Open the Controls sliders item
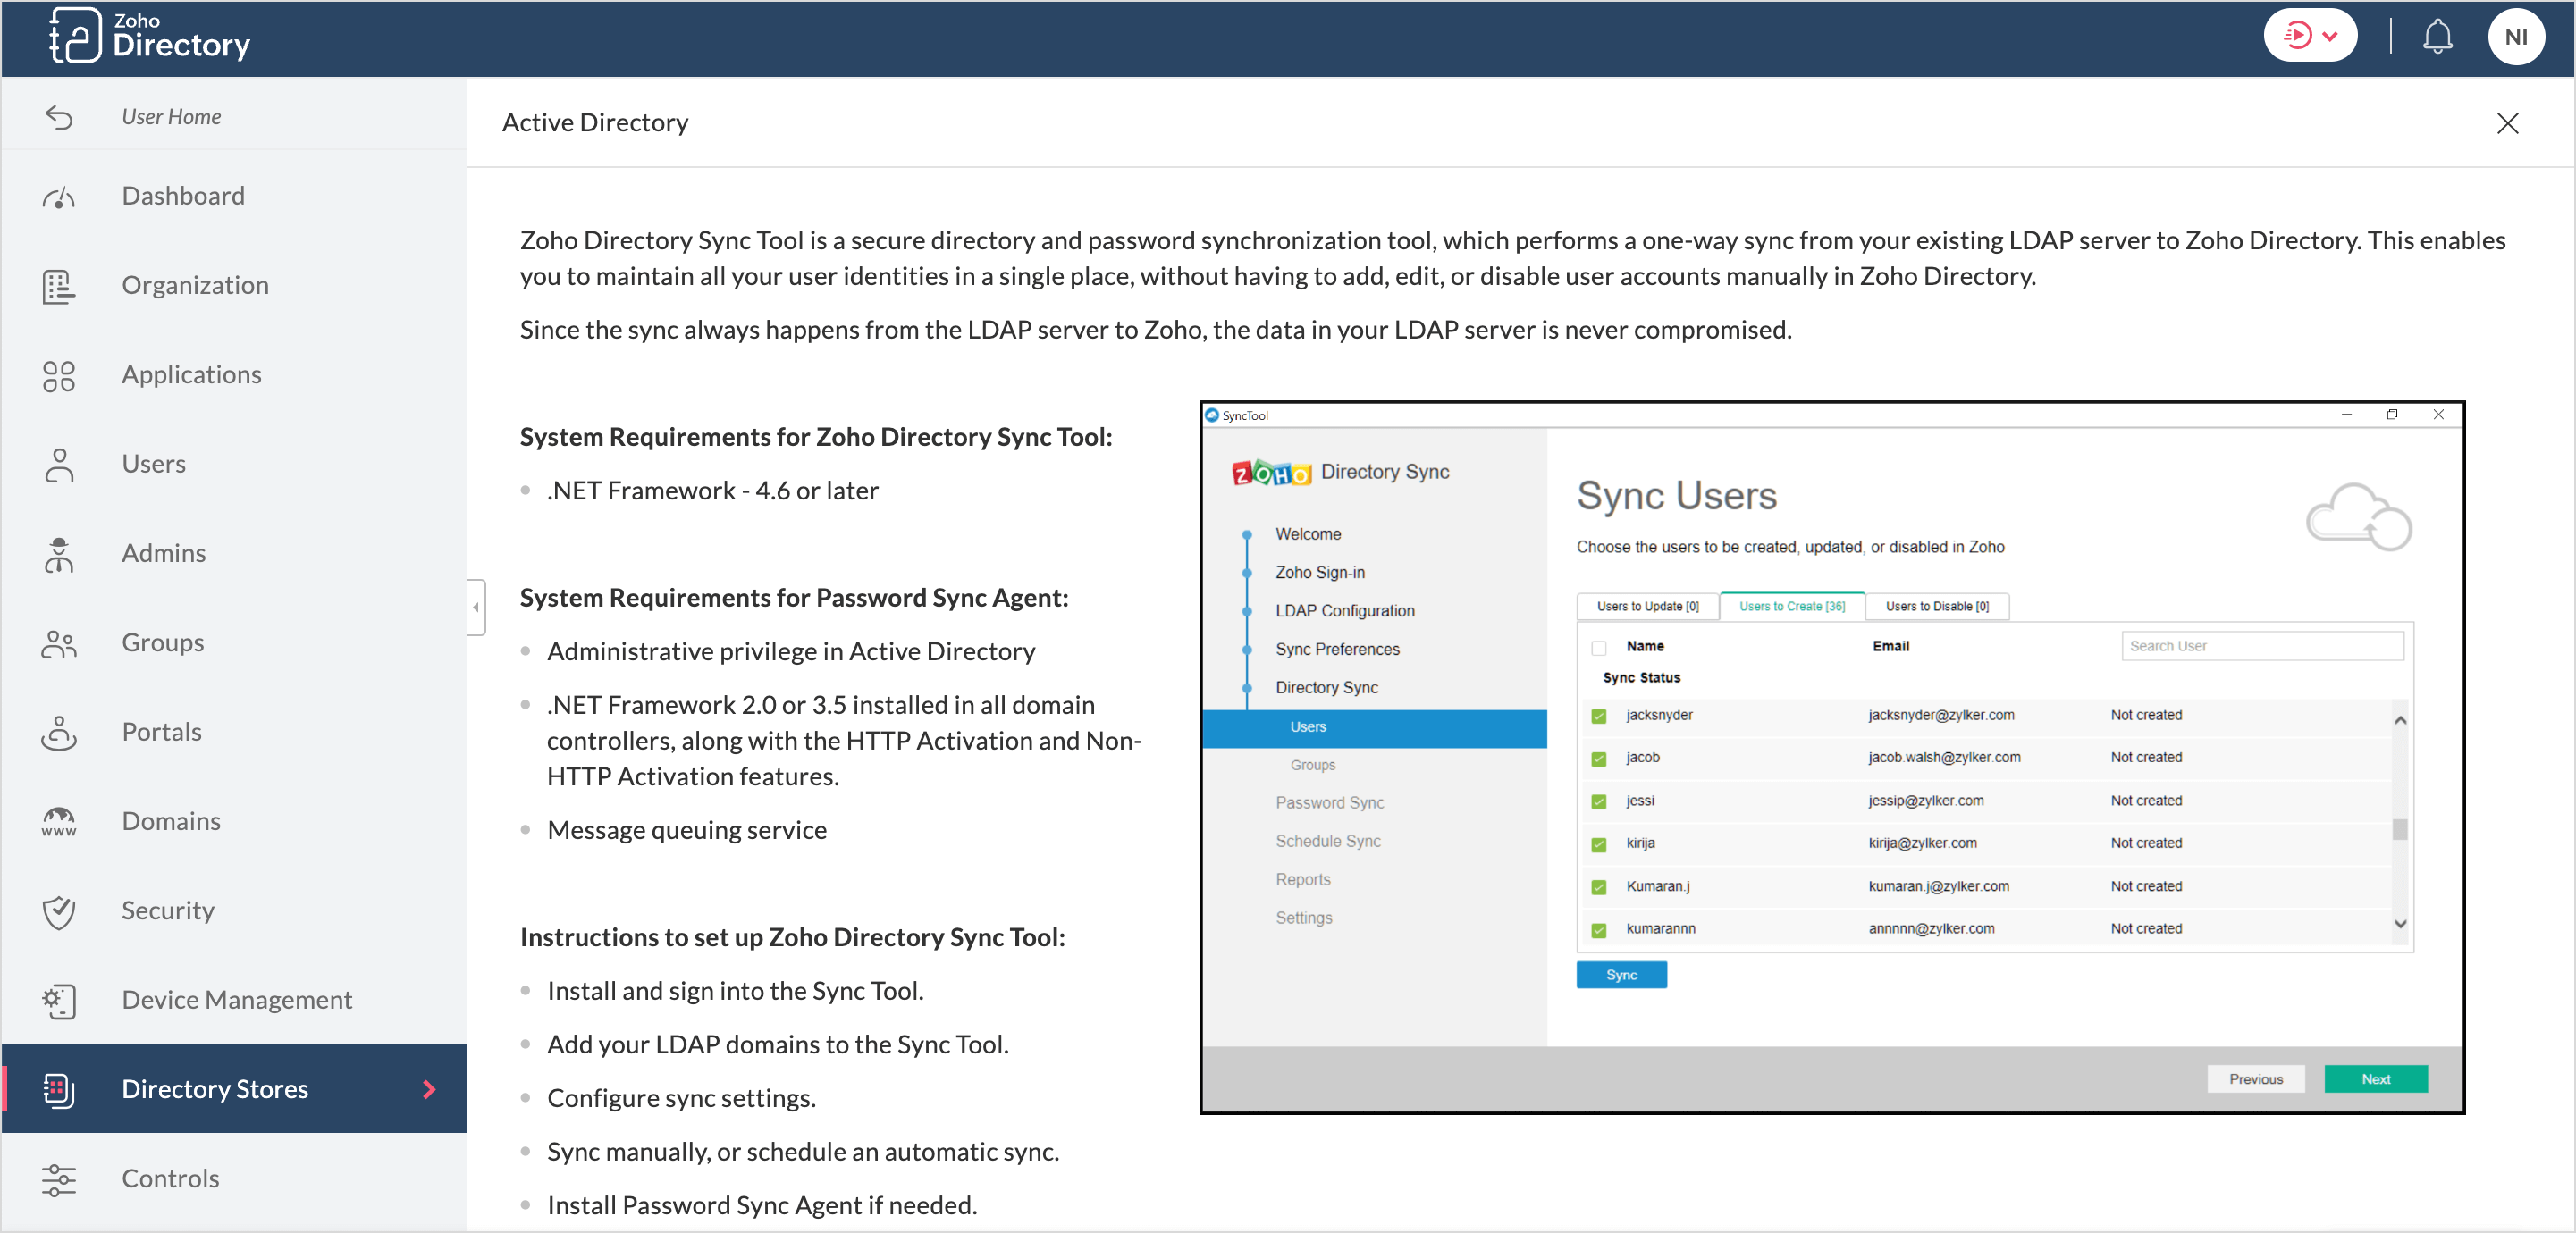The image size is (2576, 1233). pos(170,1179)
